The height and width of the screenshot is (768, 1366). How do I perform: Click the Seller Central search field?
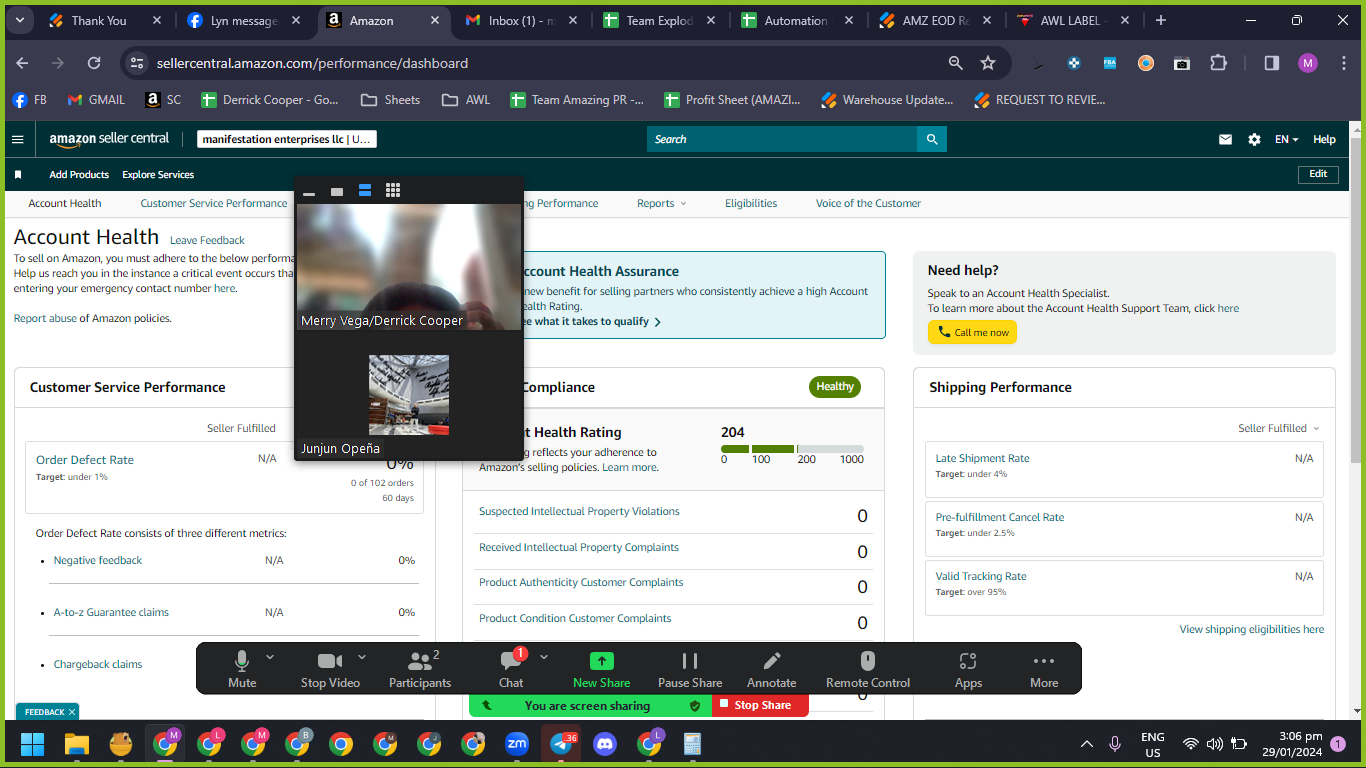pos(782,140)
